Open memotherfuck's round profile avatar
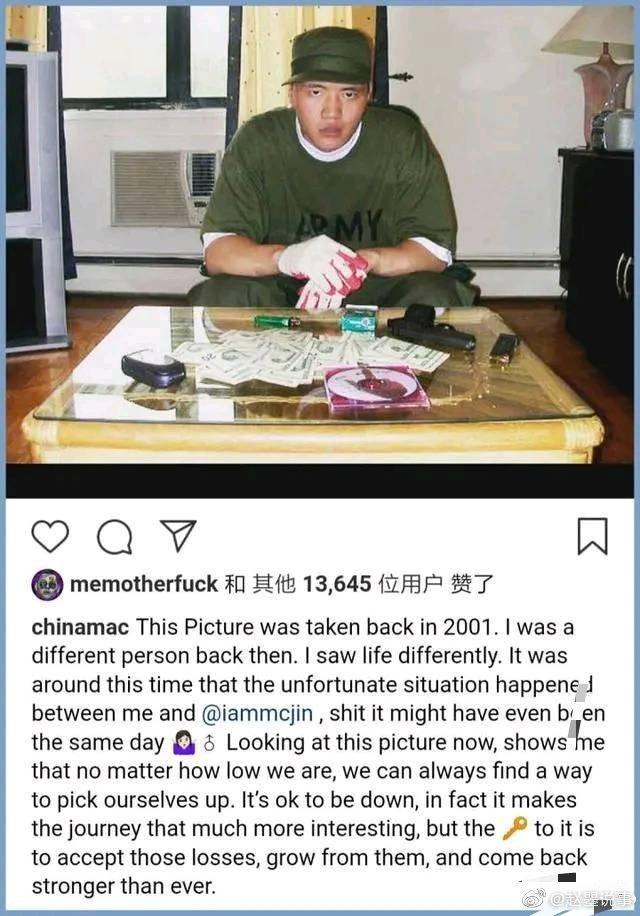The image size is (640, 916). click(x=47, y=584)
